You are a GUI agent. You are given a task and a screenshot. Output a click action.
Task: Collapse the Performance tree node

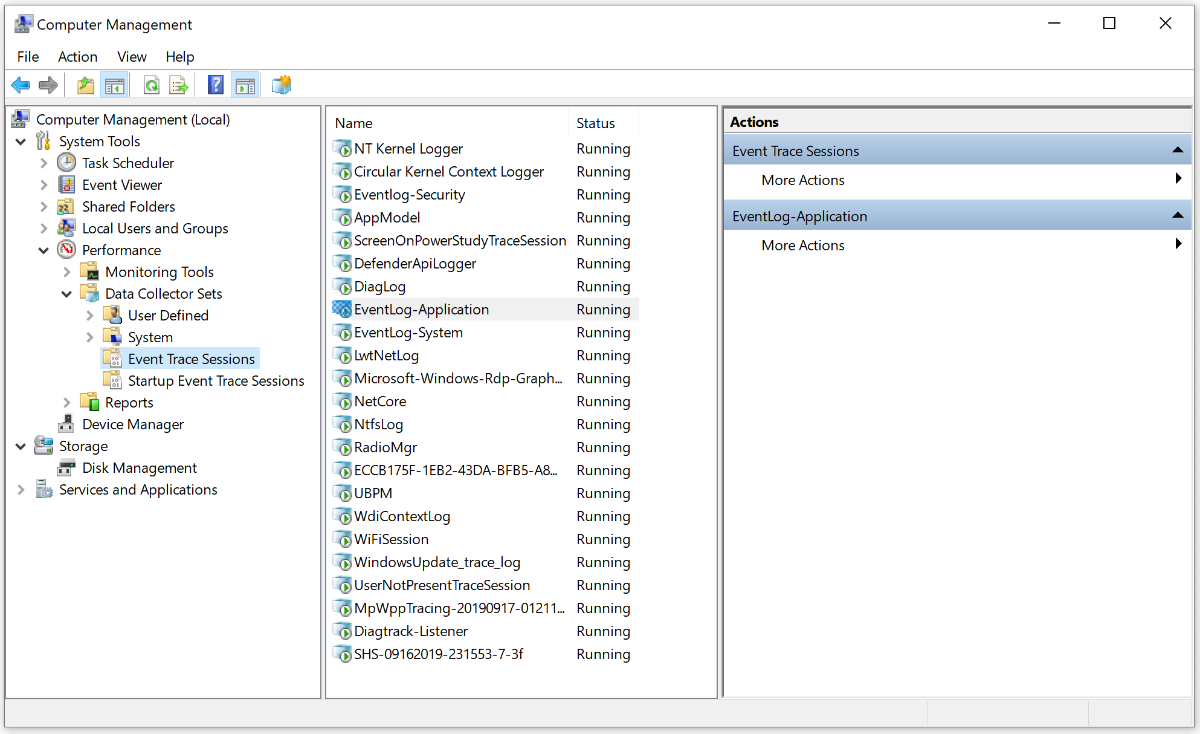44,251
